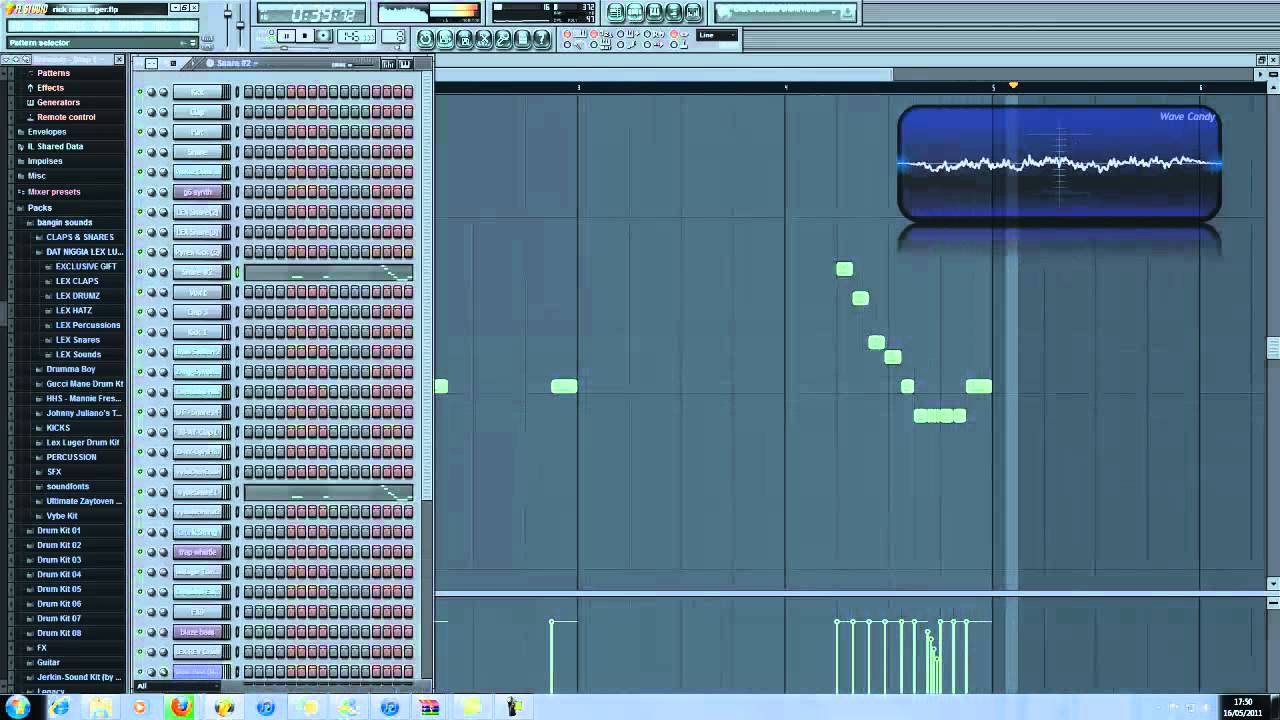
Task: Click the blaze bass channel button
Action: (x=197, y=632)
